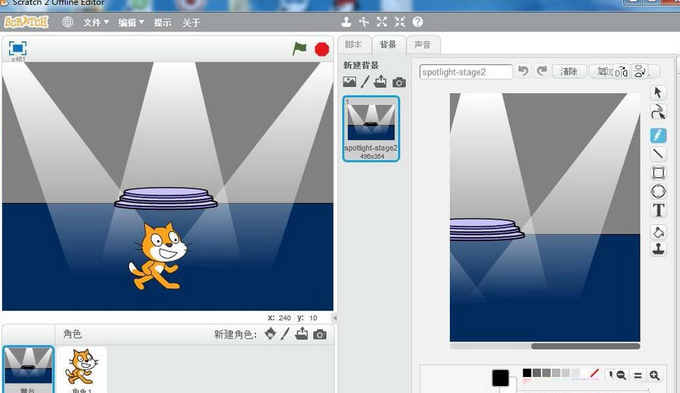Reset paint canvas zoom with equals button

click(x=638, y=375)
